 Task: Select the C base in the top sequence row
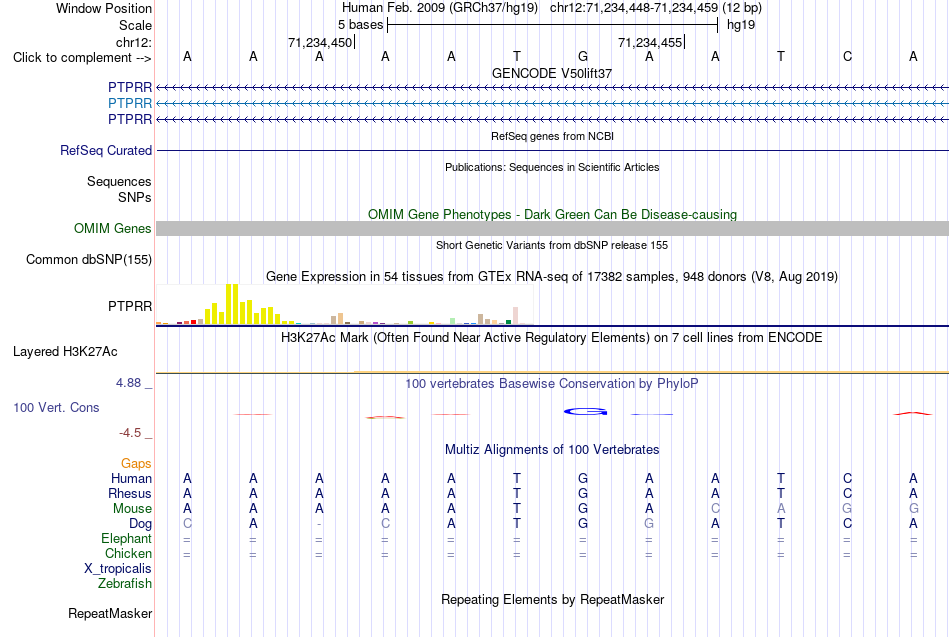click(847, 56)
